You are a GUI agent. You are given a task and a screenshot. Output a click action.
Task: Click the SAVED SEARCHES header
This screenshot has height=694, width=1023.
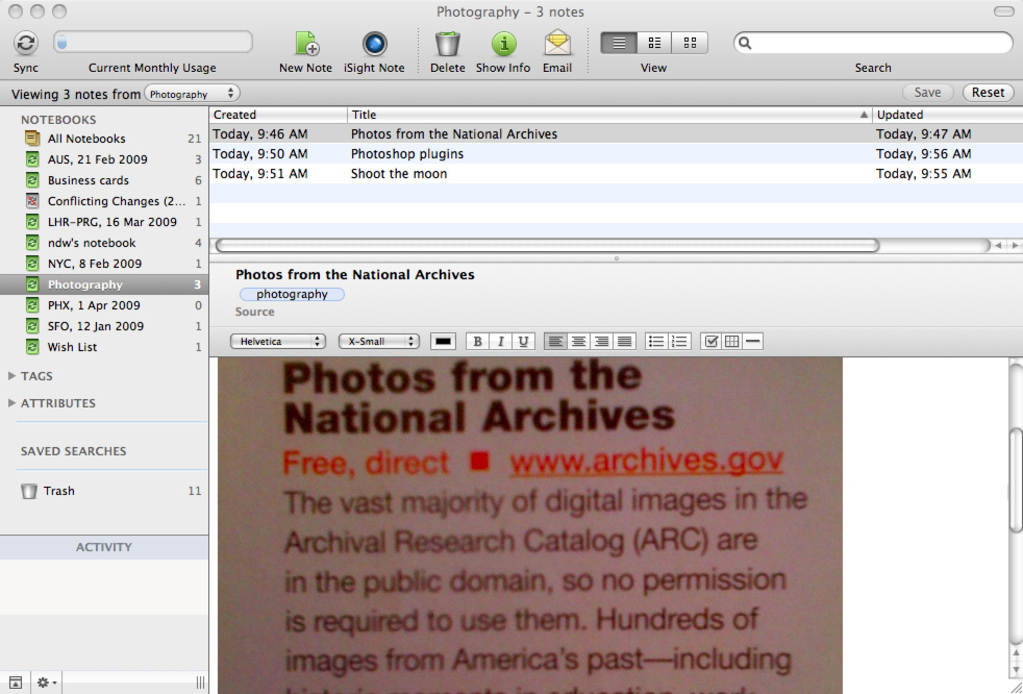[x=73, y=451]
